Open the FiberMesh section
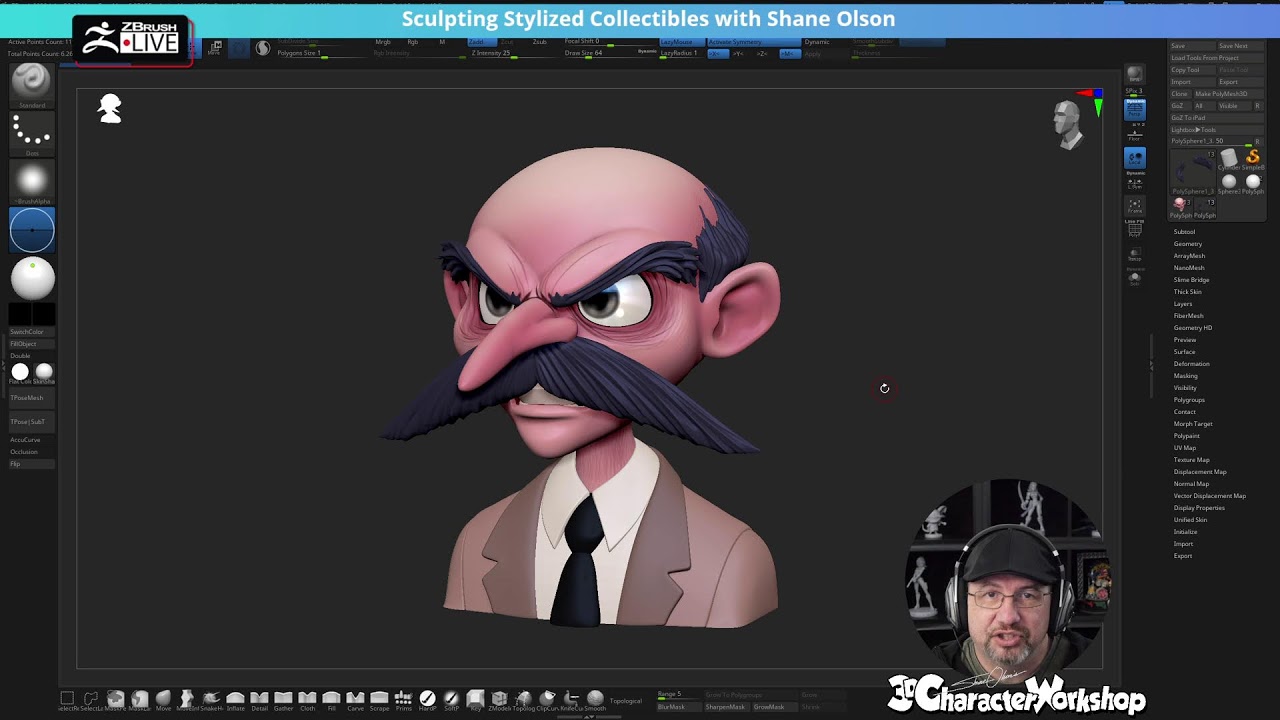This screenshot has height=720, width=1280. tap(1189, 316)
